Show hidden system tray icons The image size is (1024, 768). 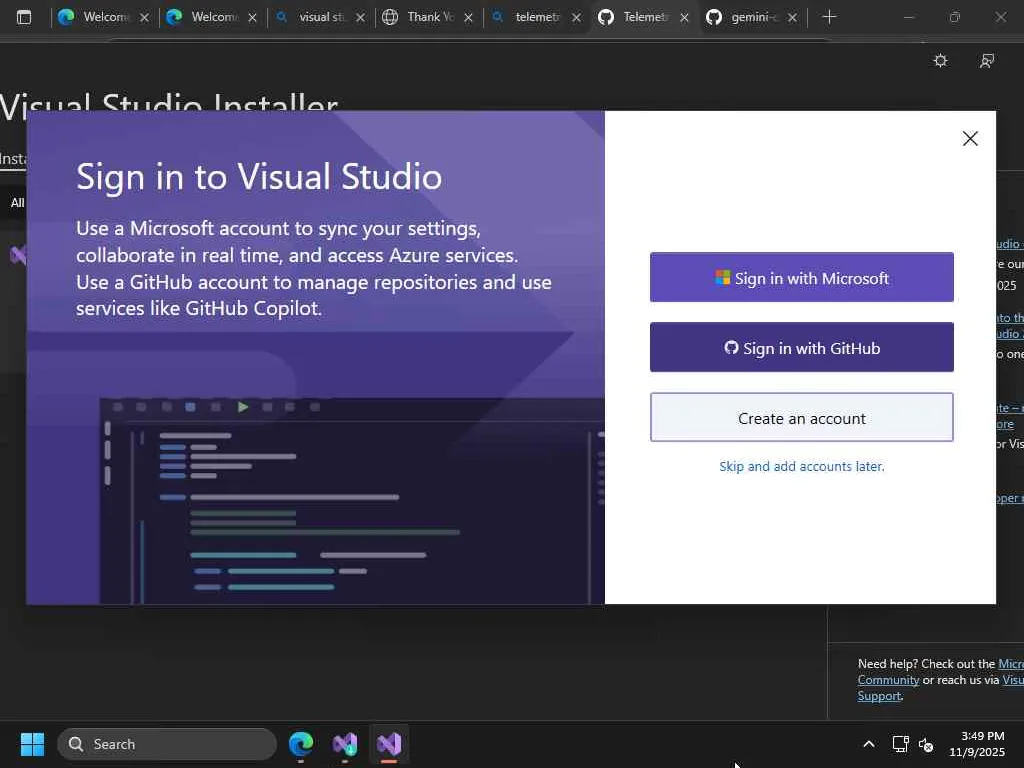869,744
